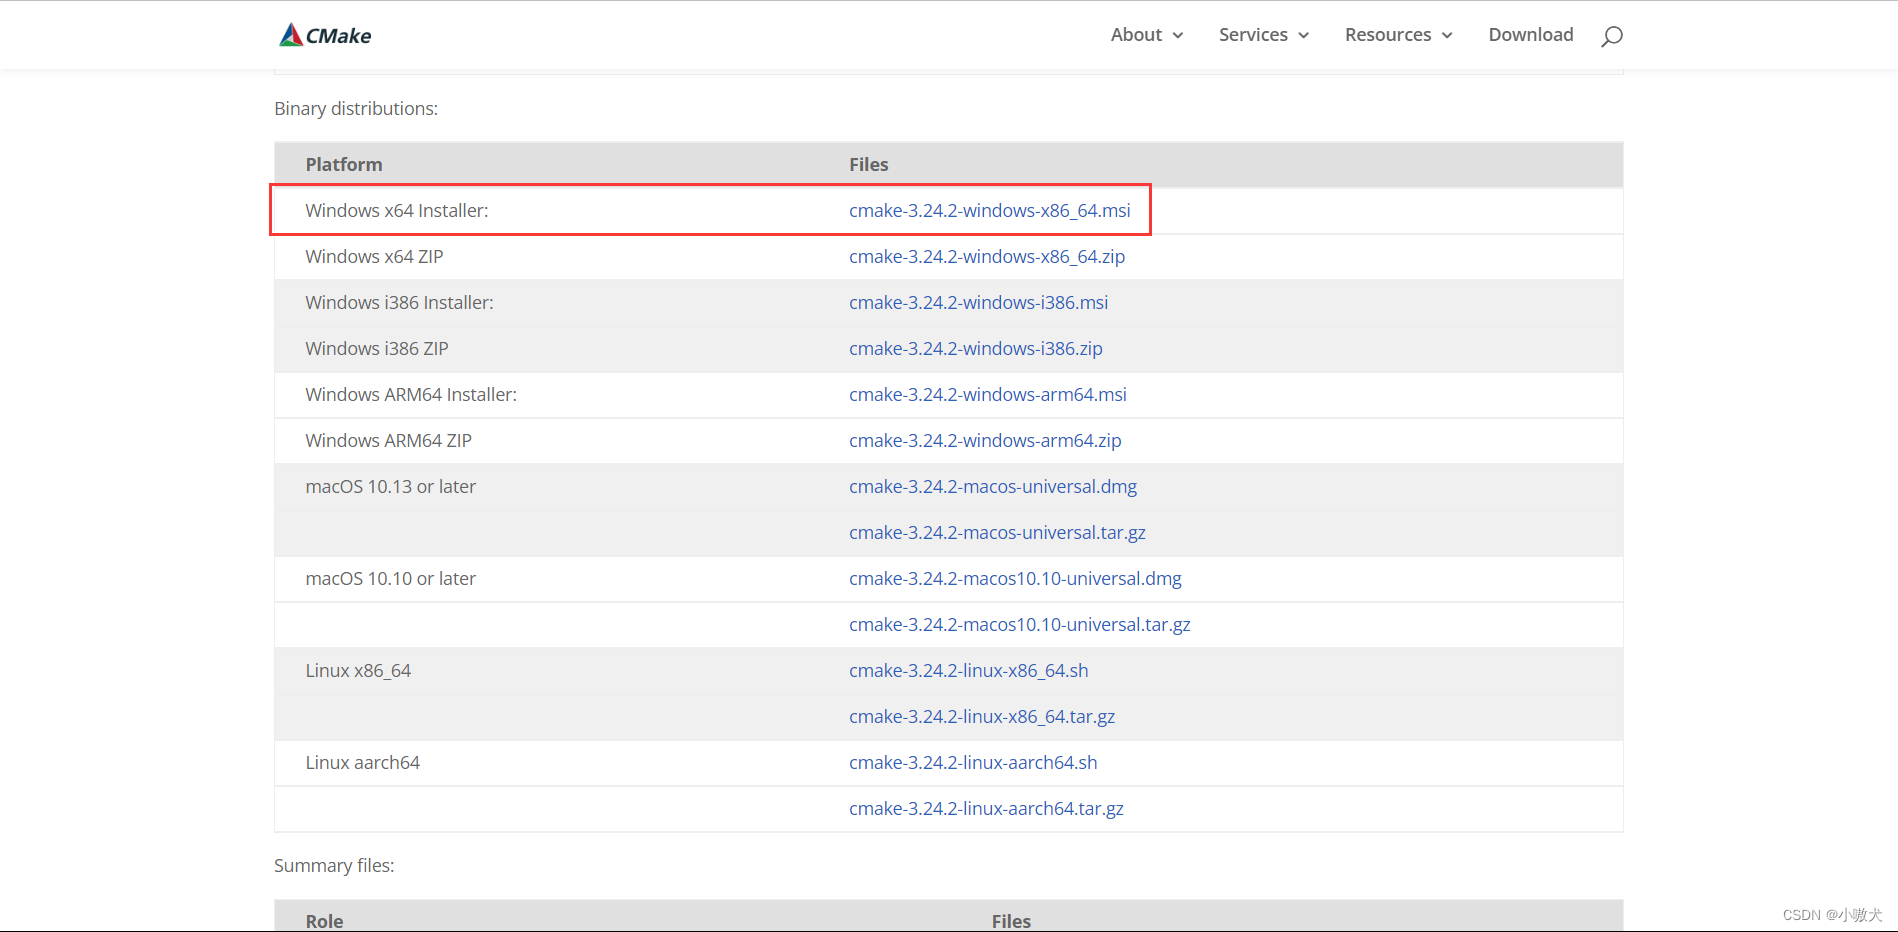Open the Download page
Viewport: 1898px width, 932px height.
1531,35
